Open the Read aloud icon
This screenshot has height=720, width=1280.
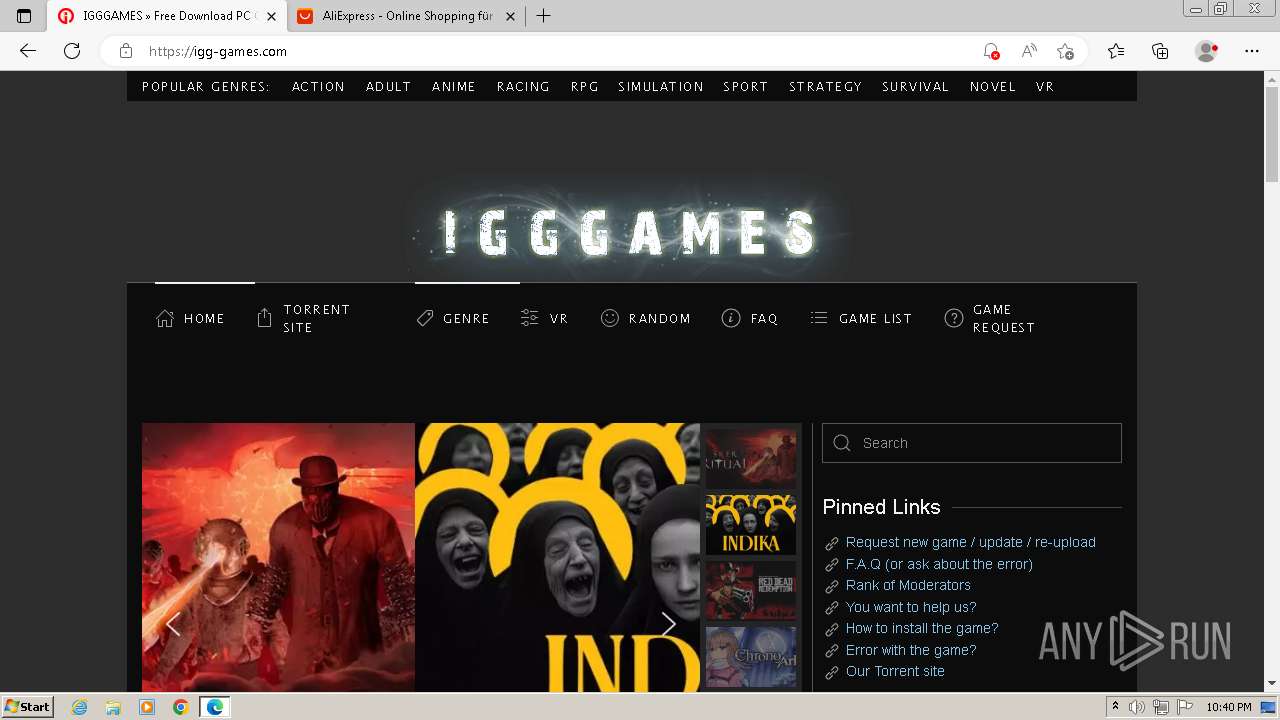(x=1029, y=51)
